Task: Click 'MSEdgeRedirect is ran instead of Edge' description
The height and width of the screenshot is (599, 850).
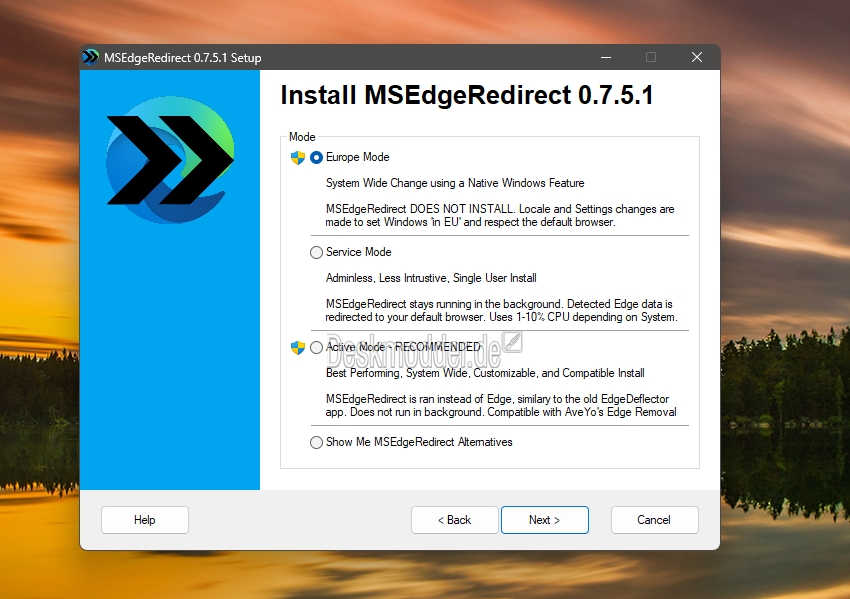Action: [501, 405]
